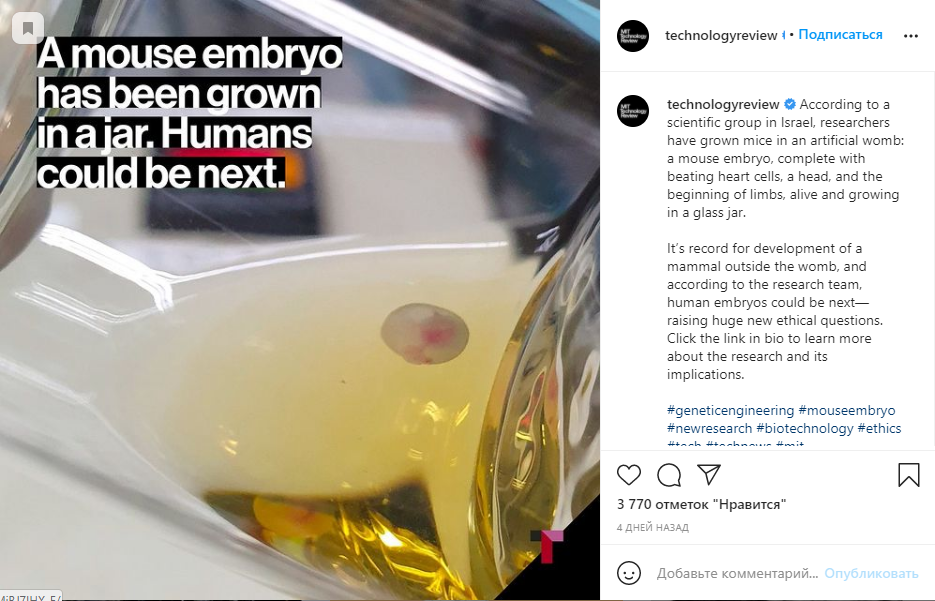
Task: Save post with bookmark icon below caption
Action: [x=909, y=475]
